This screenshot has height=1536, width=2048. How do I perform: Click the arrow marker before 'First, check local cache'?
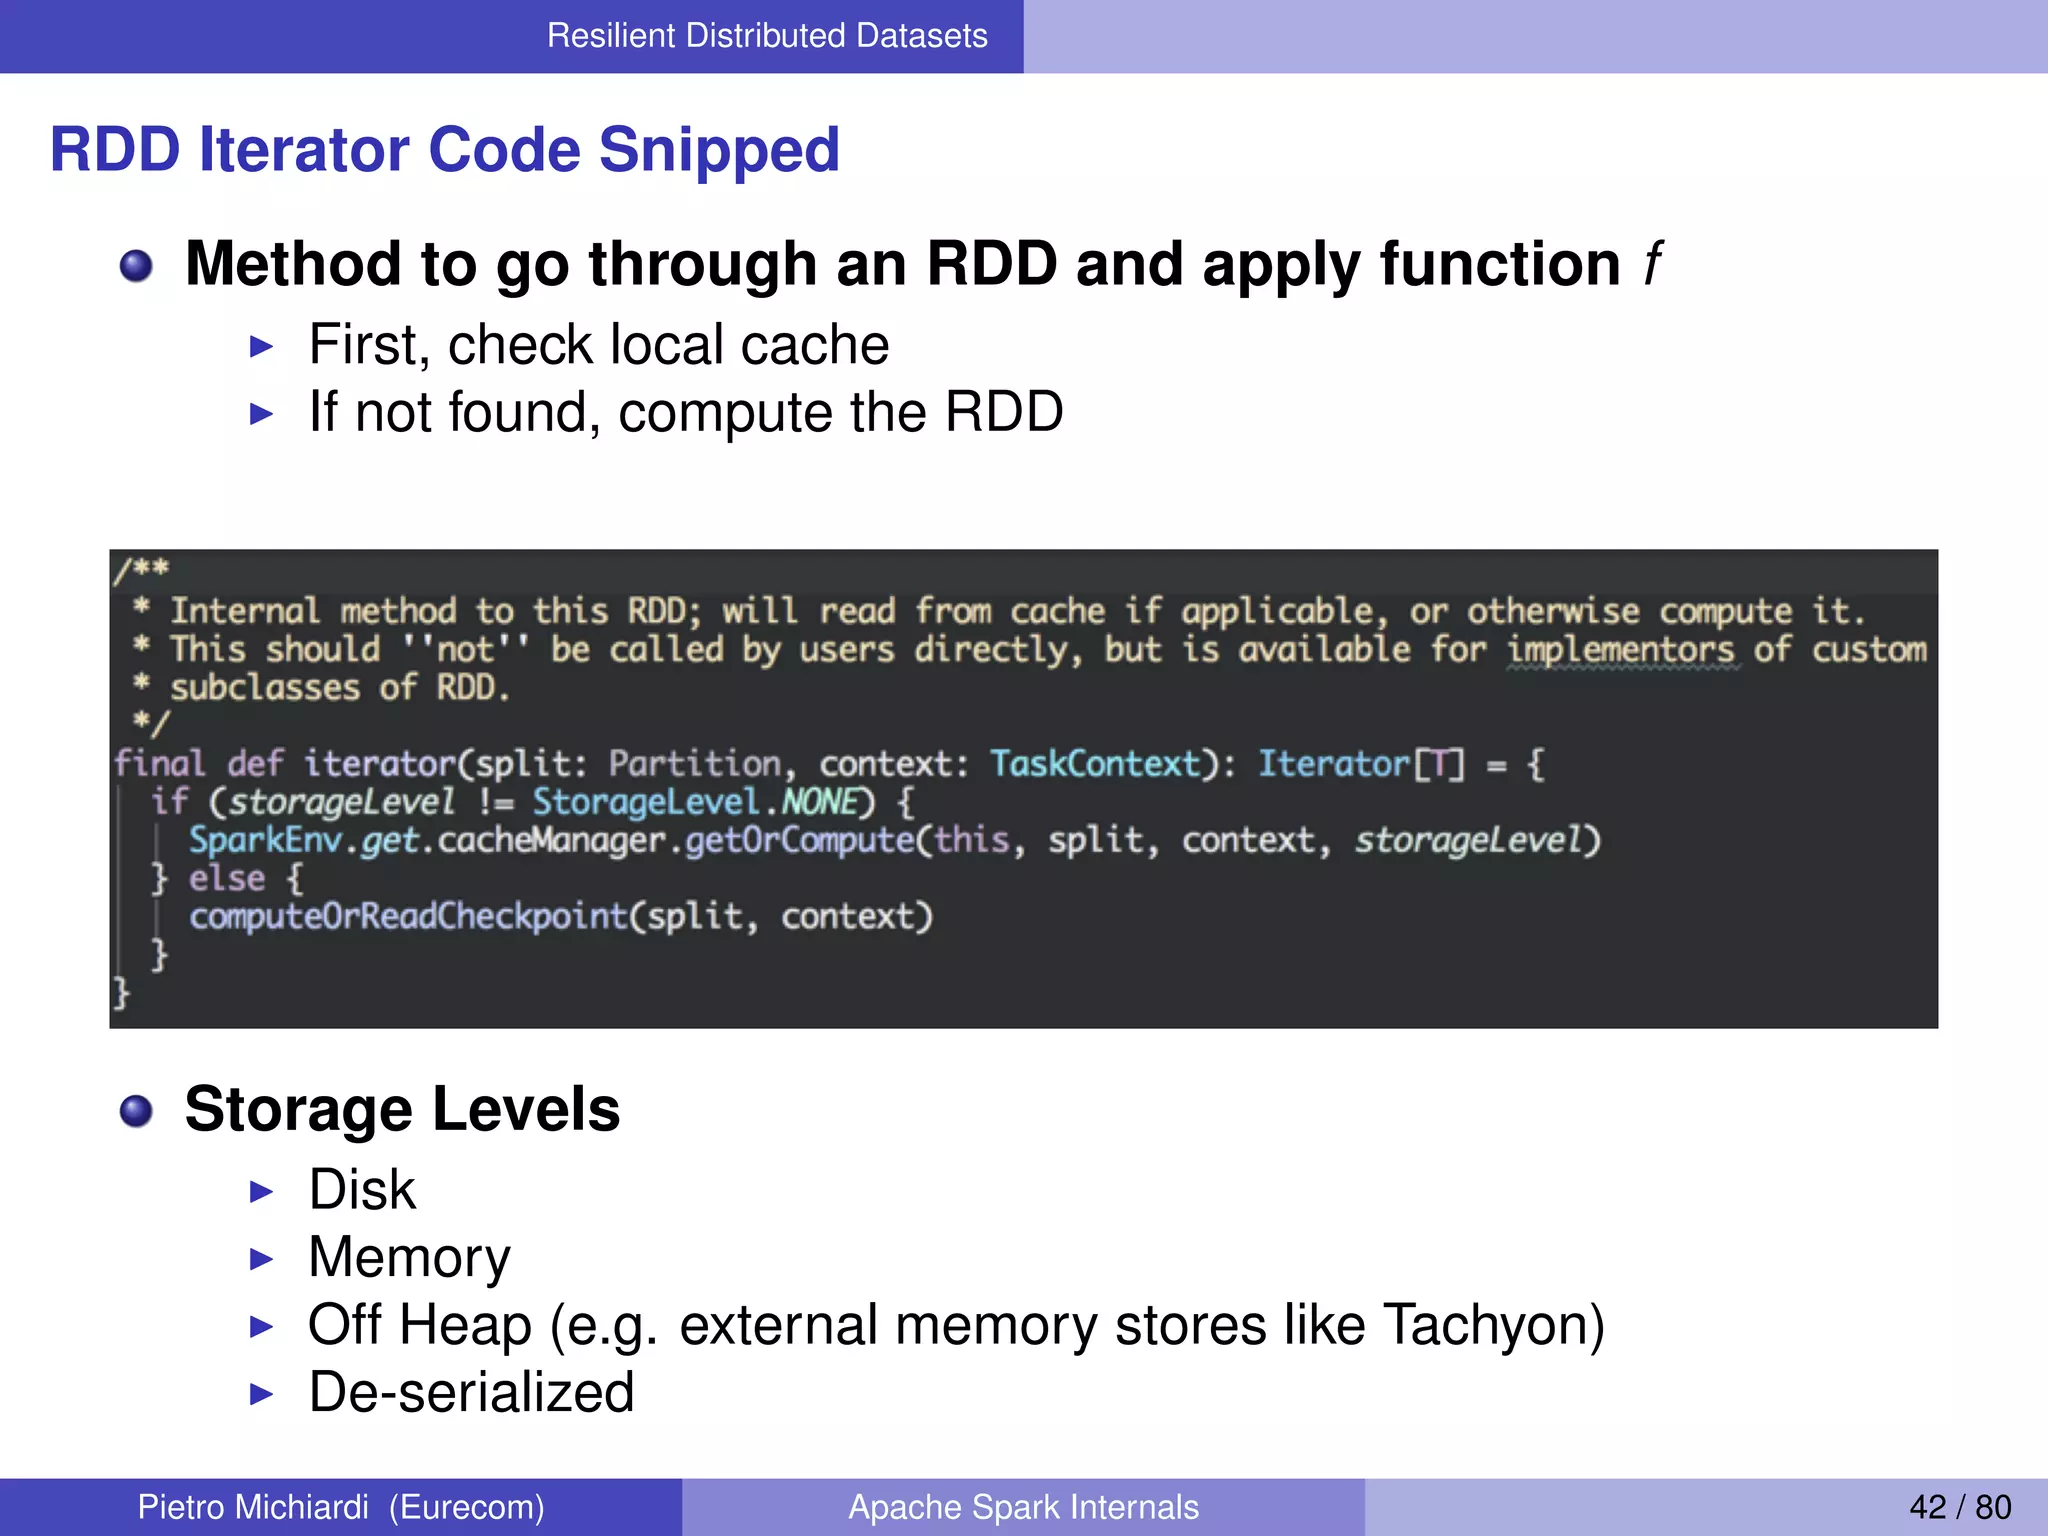click(x=261, y=347)
